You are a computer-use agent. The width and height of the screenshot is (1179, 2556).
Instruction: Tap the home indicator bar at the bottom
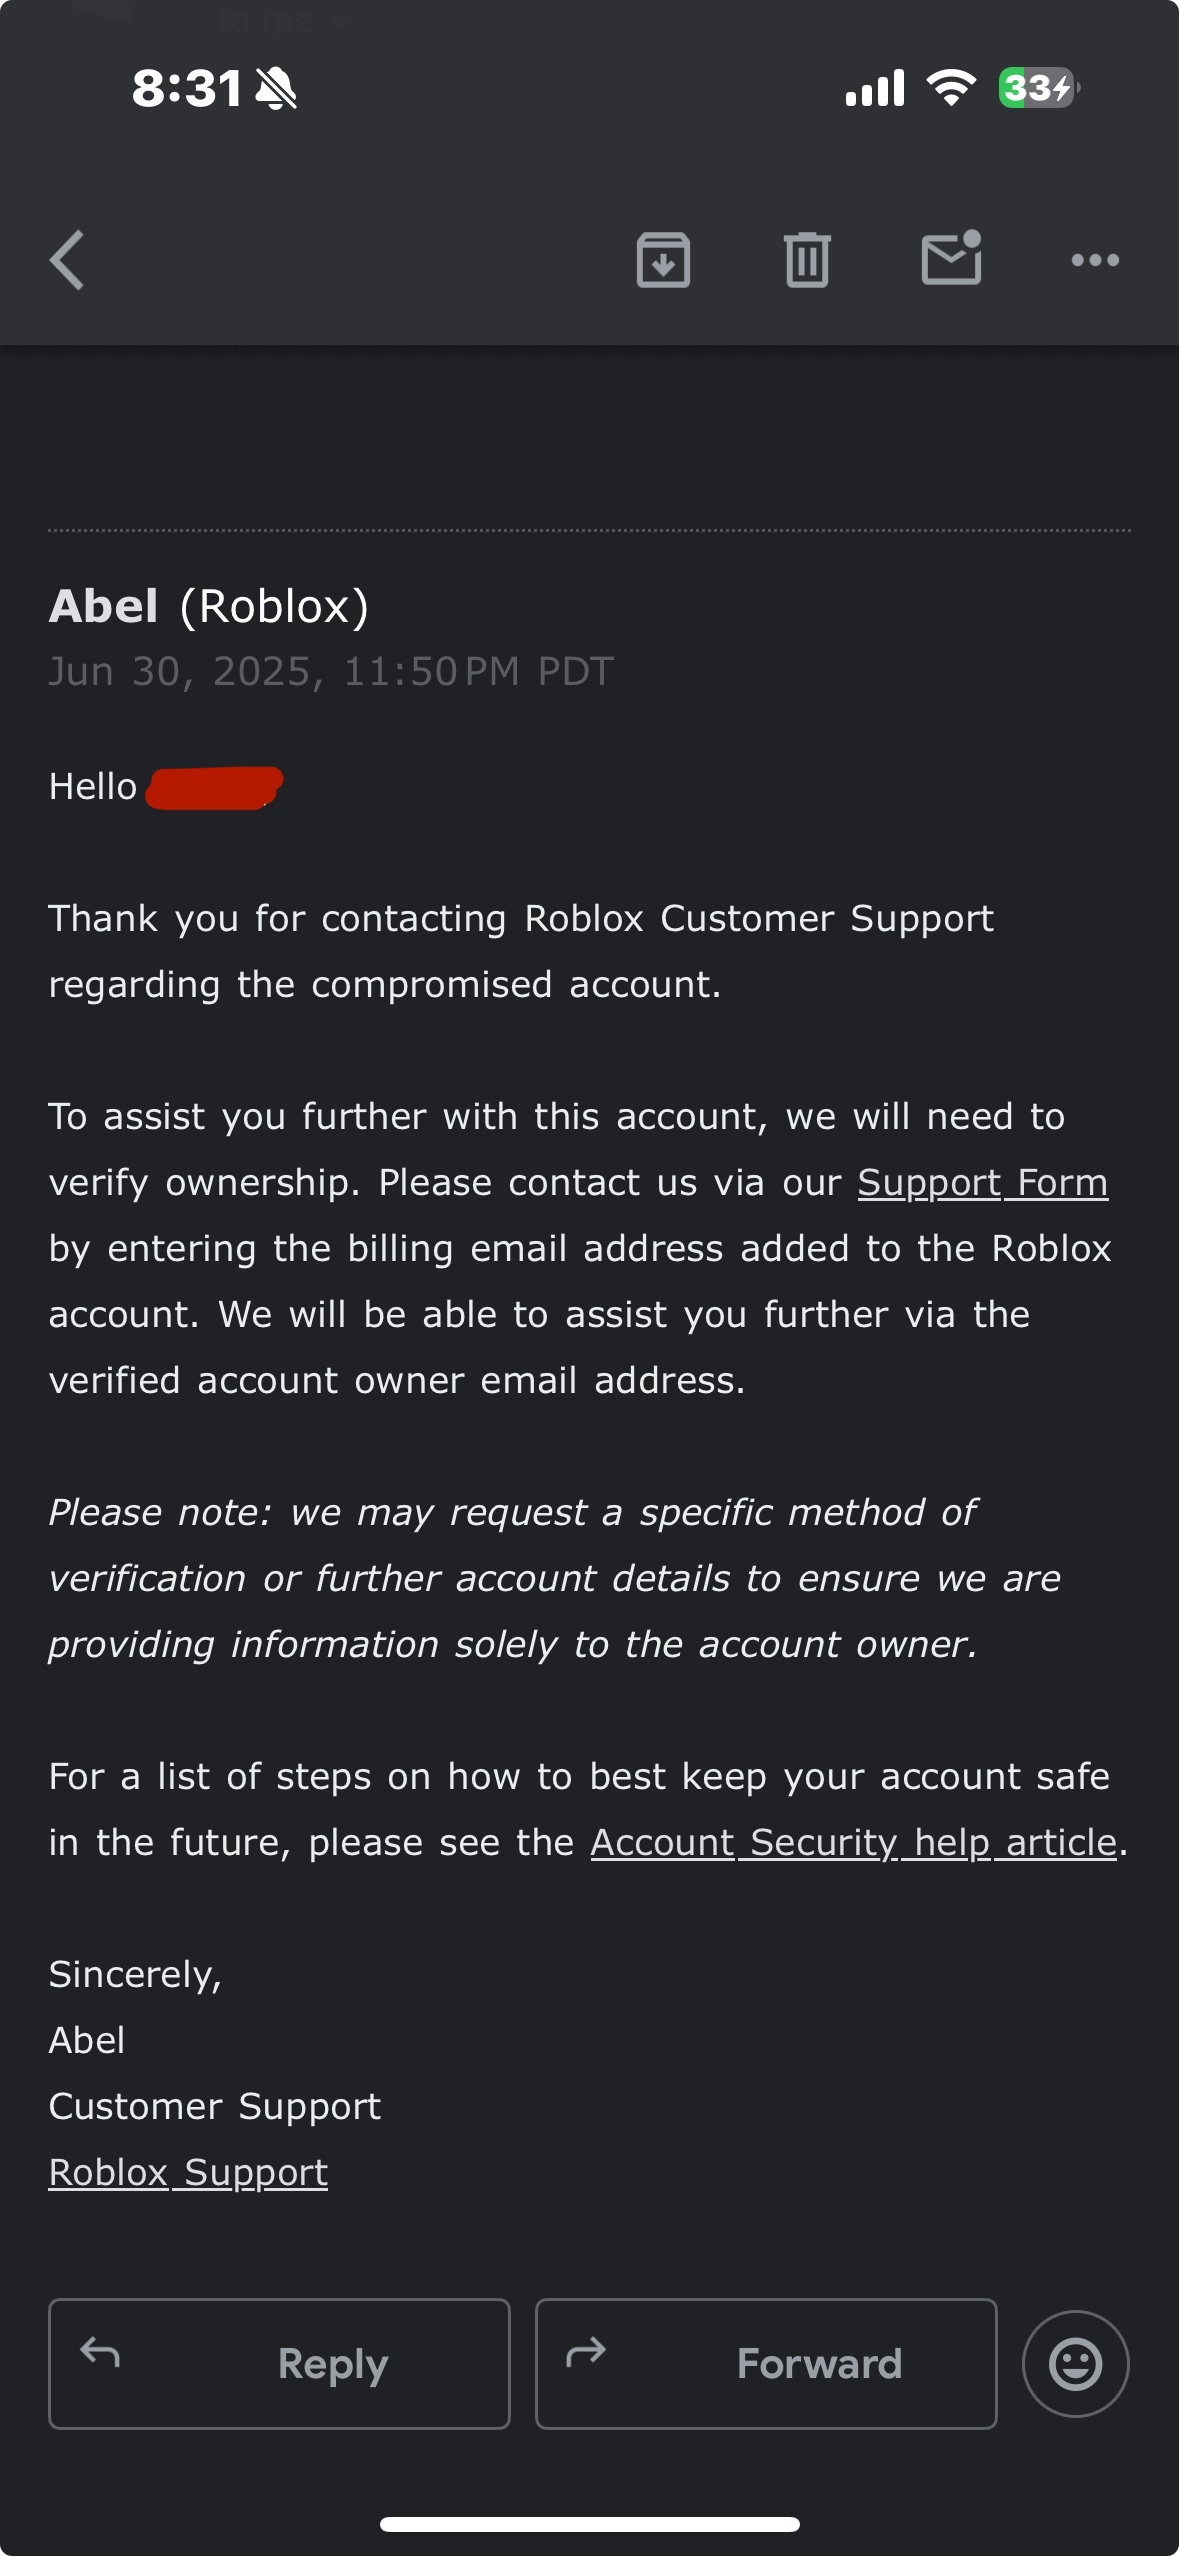589,2524
